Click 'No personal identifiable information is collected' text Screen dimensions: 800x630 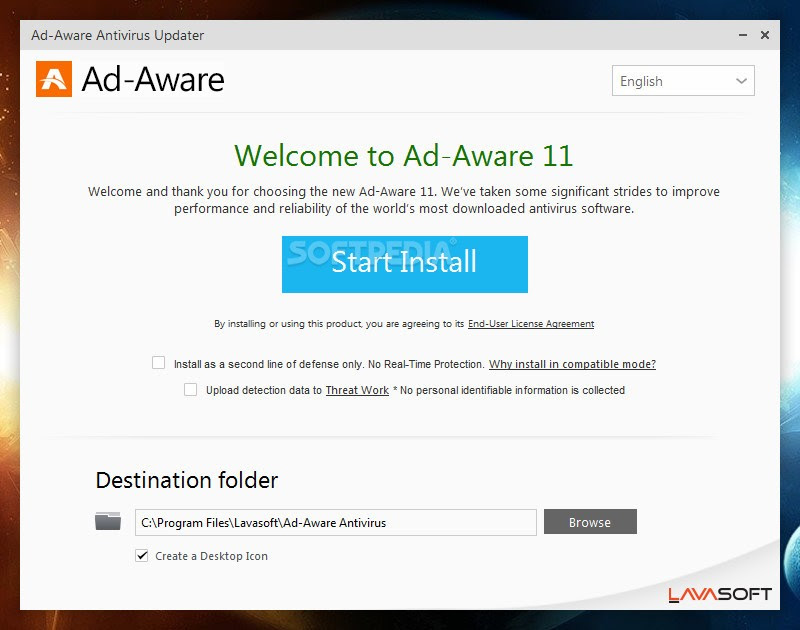(x=512, y=390)
